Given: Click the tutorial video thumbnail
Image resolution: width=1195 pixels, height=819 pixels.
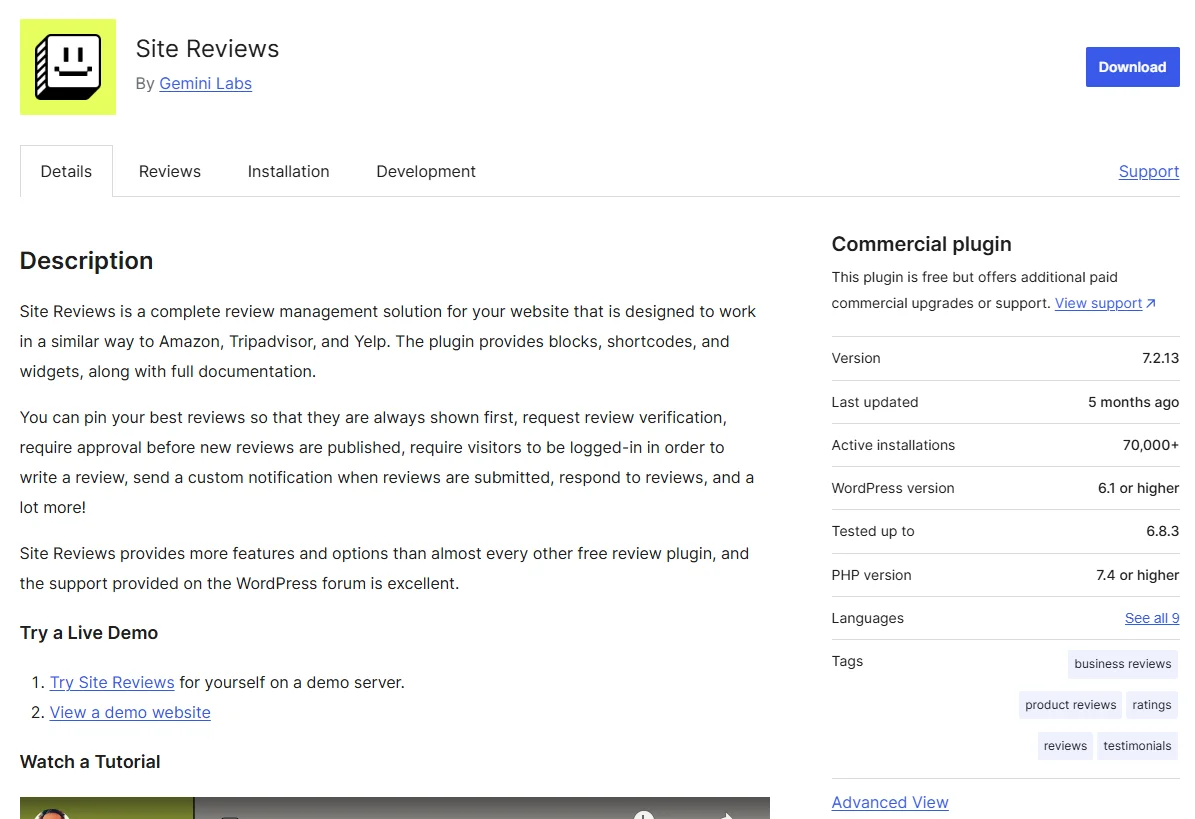Looking at the screenshot, I should pos(395,808).
